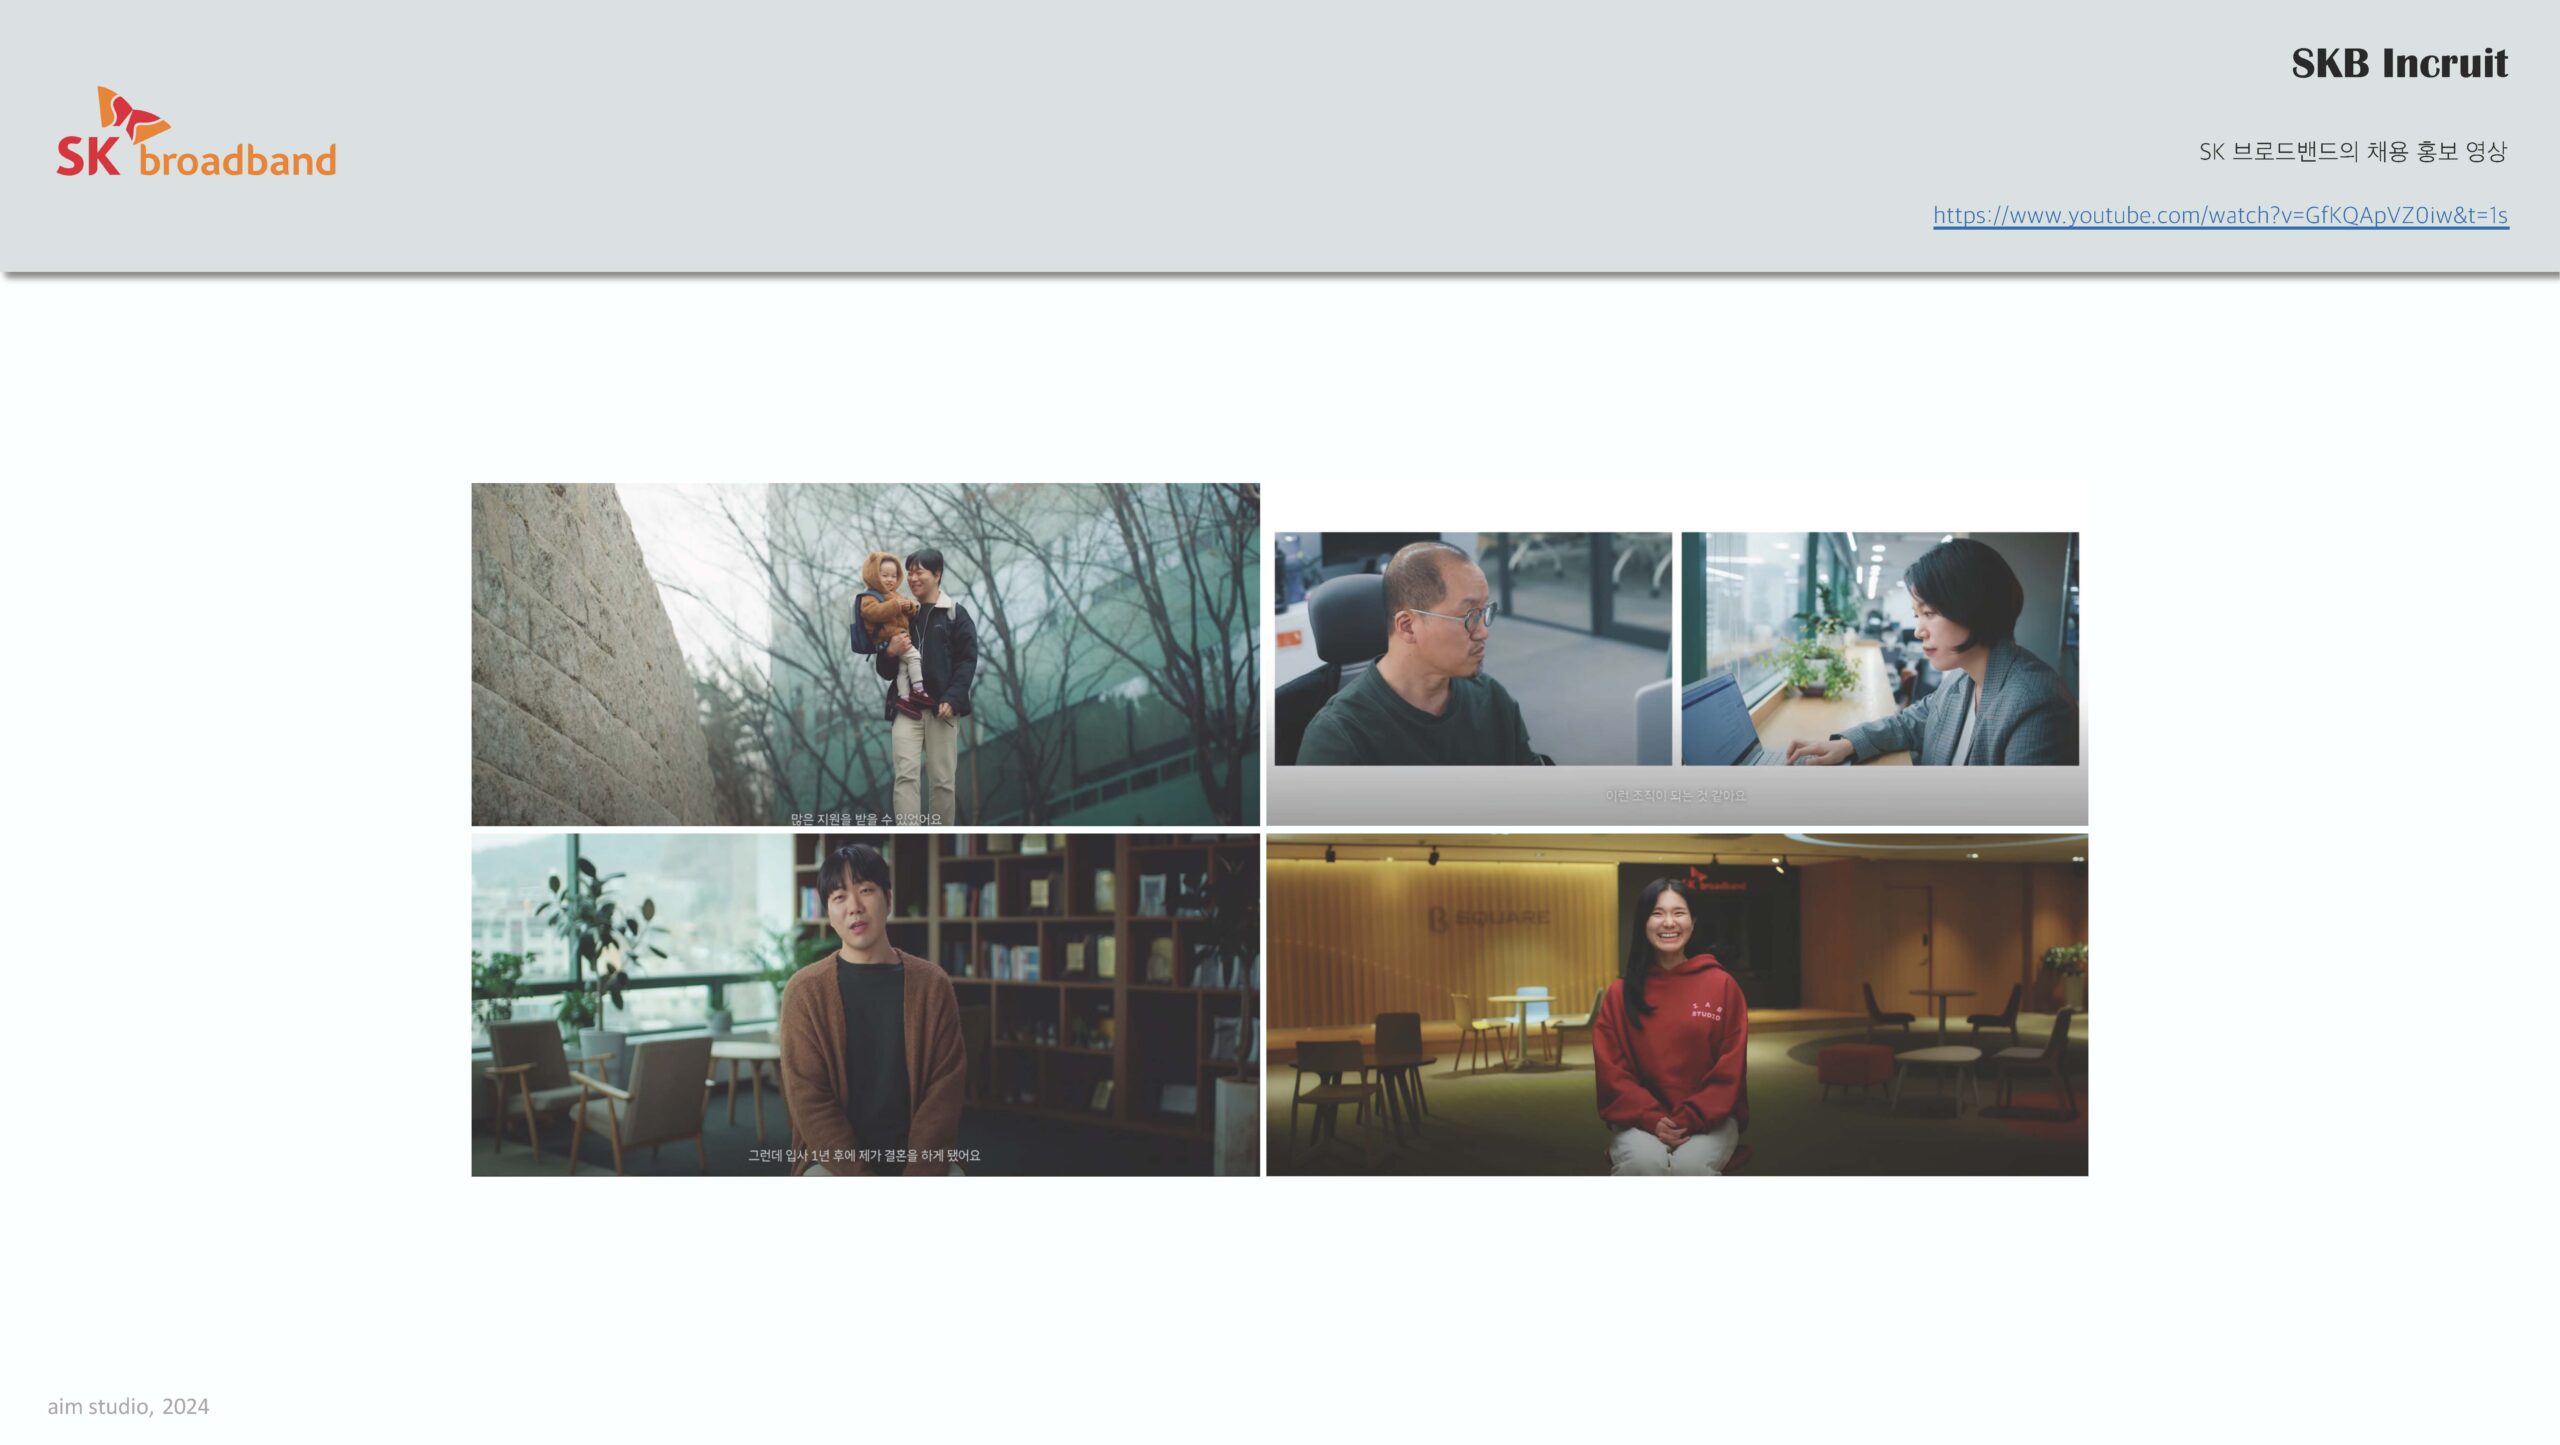The image size is (2560, 1445).
Task: Click the red 'SK' letters in logo
Action: click(x=88, y=157)
